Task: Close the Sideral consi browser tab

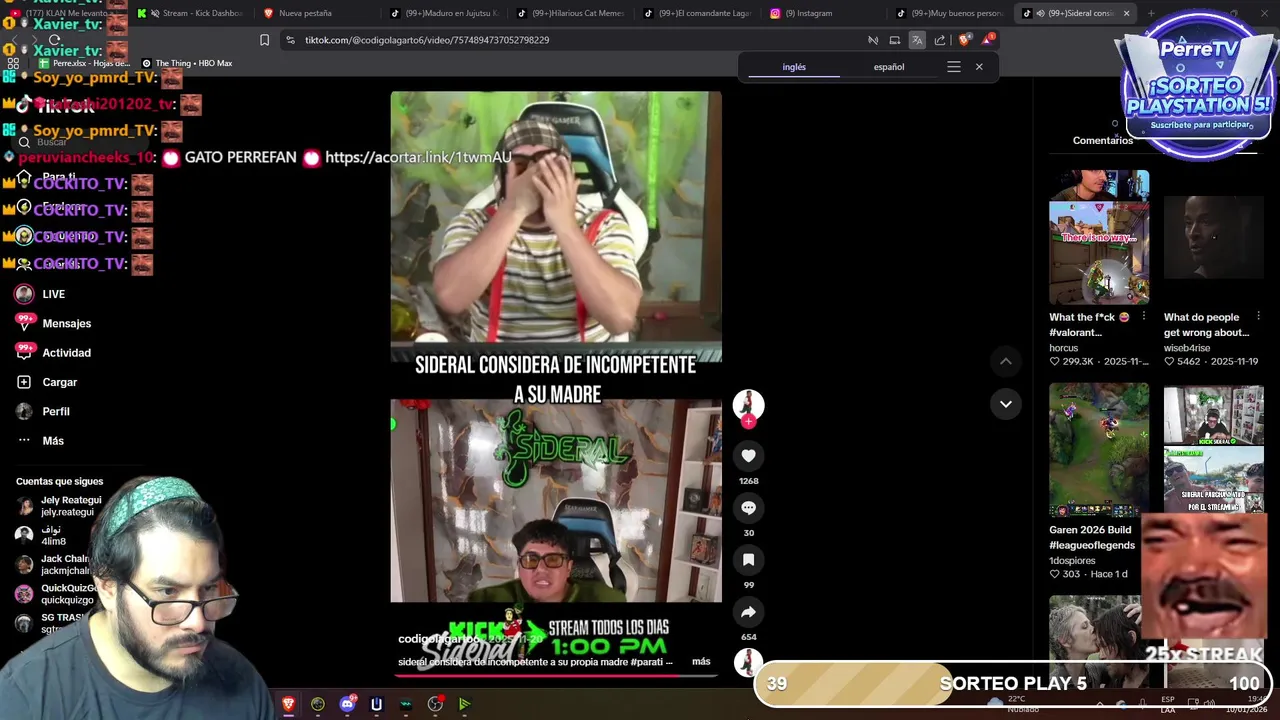Action: tap(1126, 13)
